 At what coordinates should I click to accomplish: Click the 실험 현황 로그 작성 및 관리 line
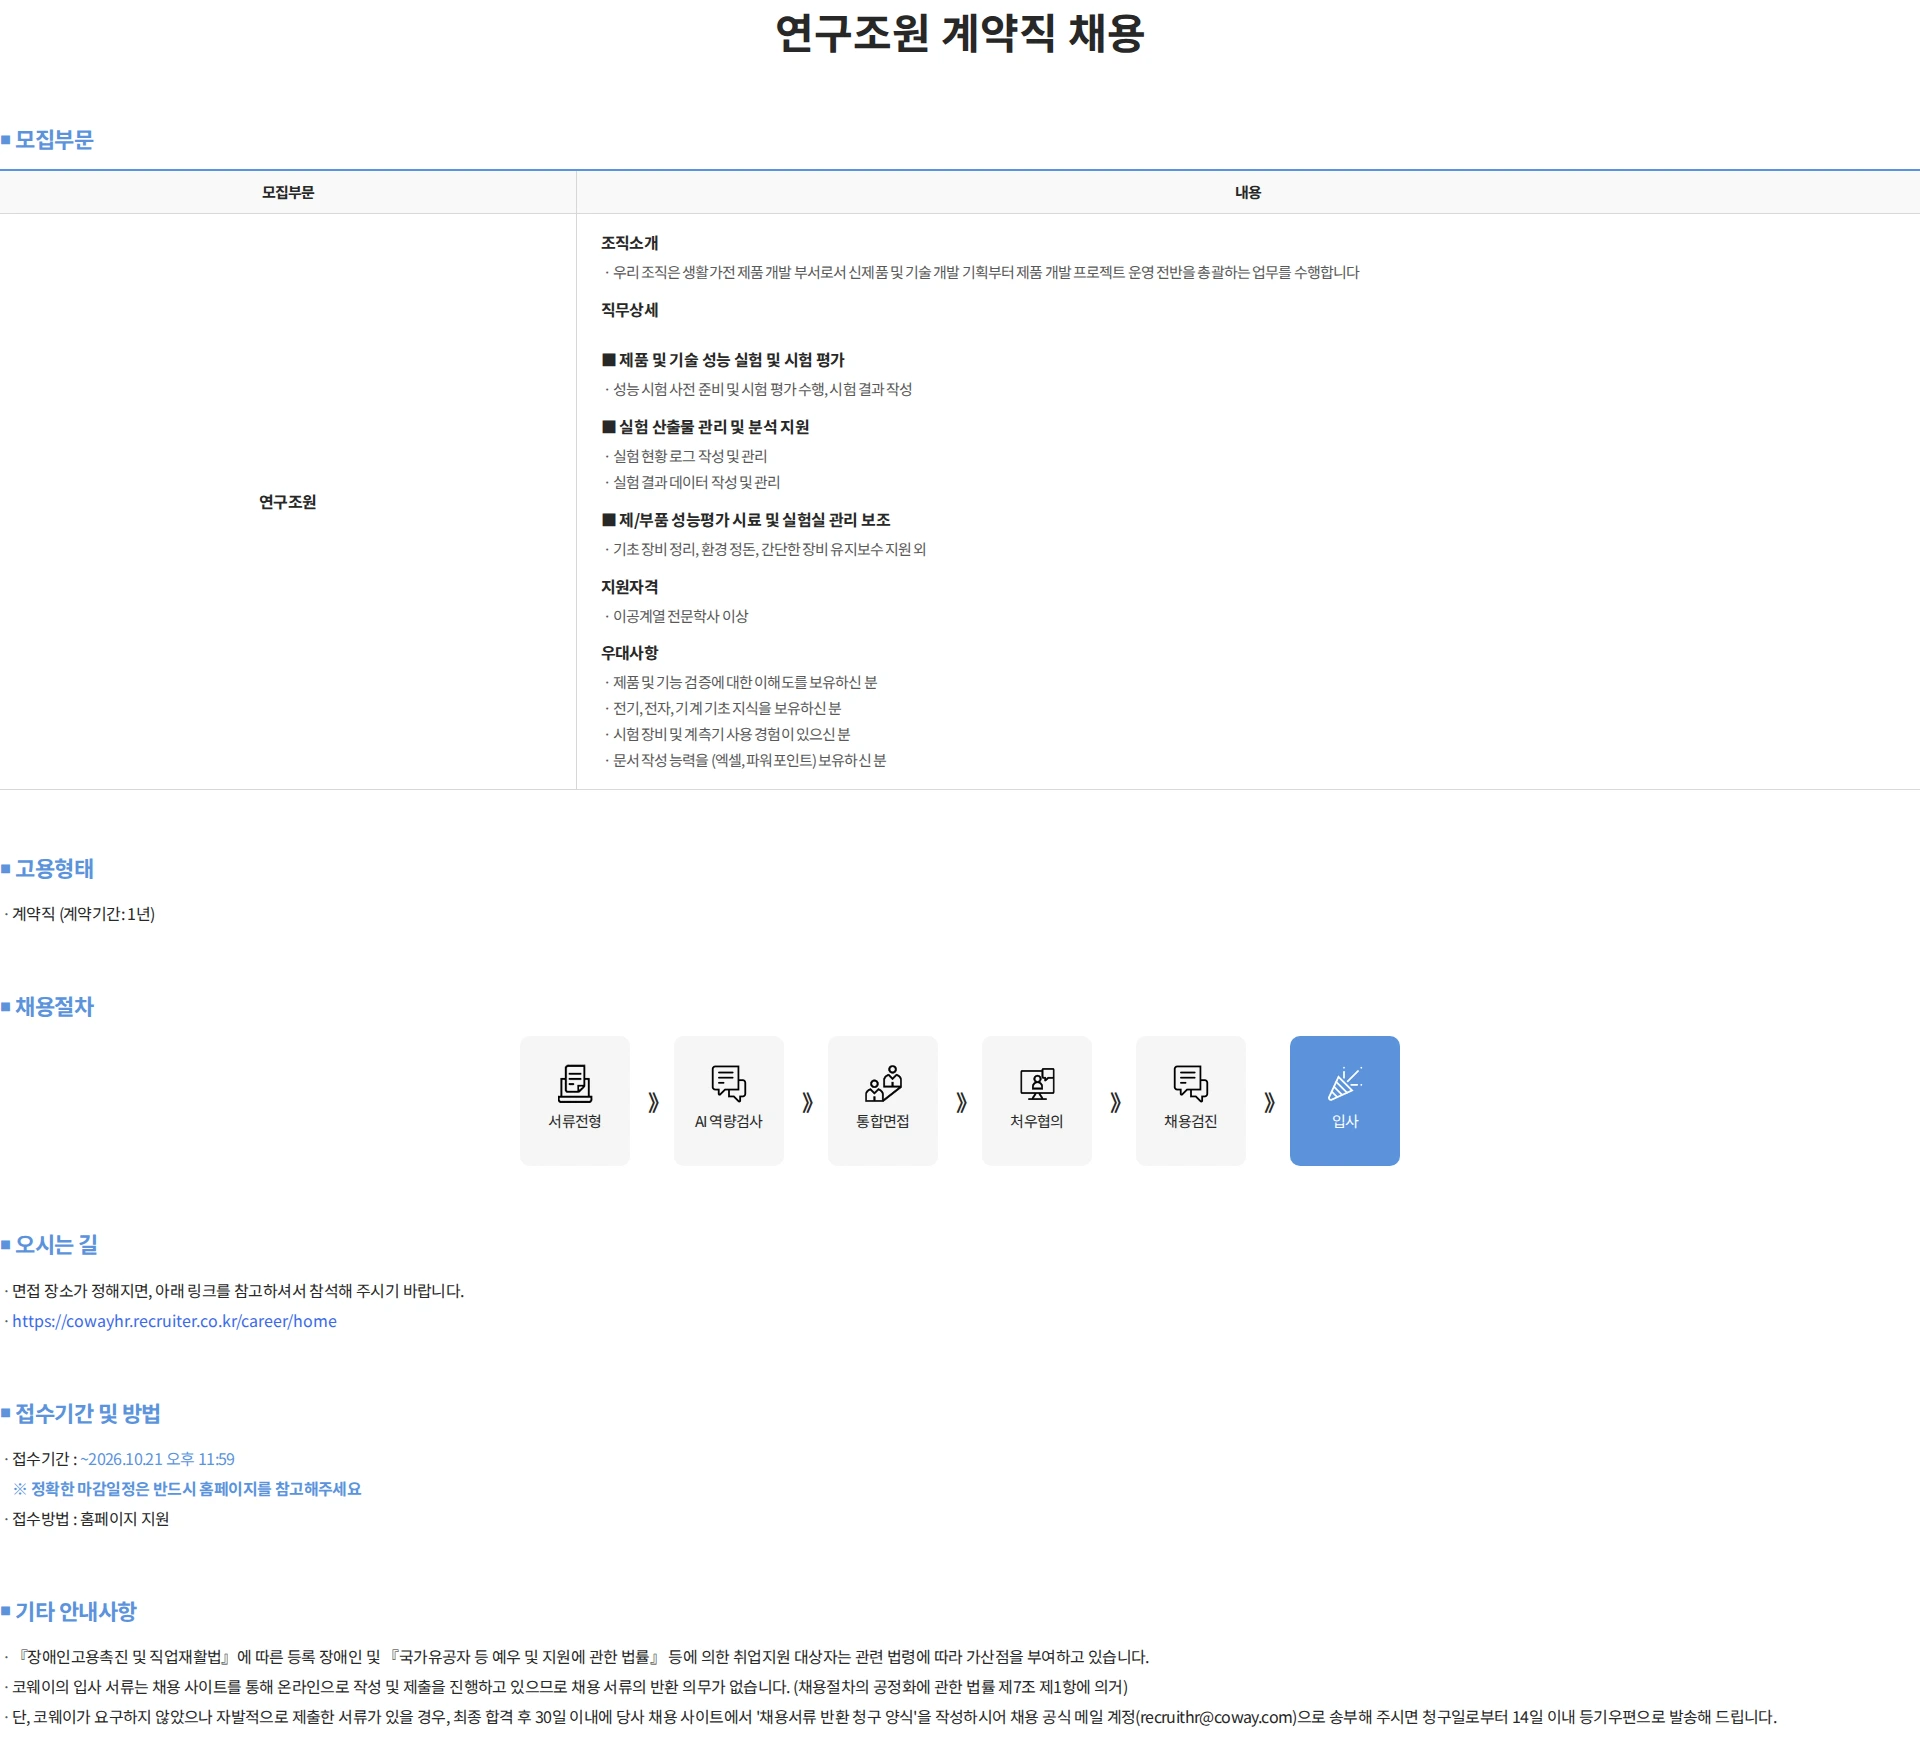[x=687, y=456]
